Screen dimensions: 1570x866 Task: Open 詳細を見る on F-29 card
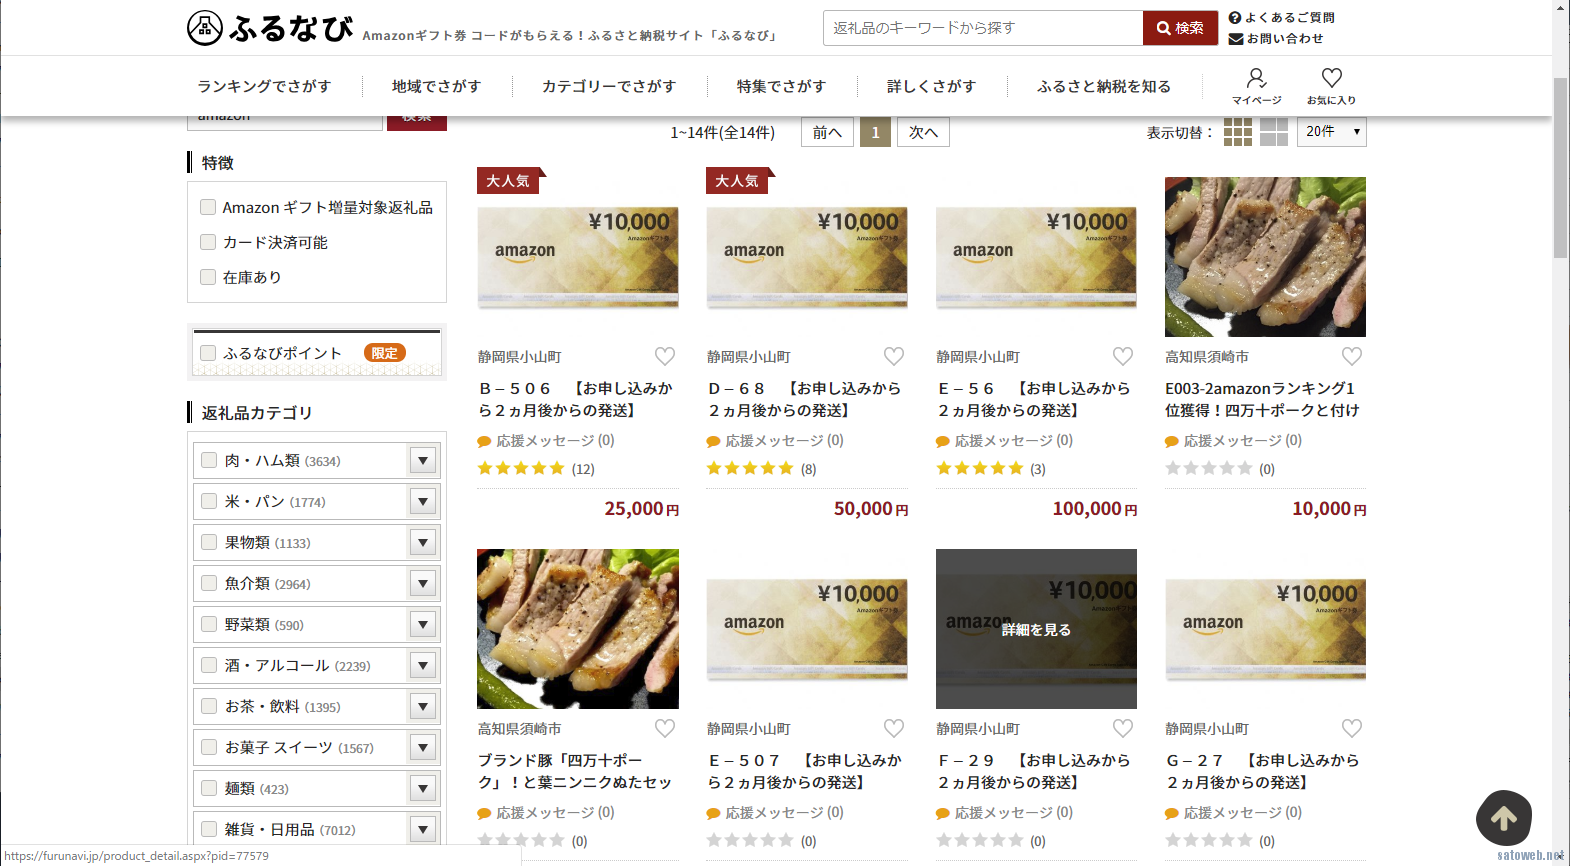pos(1036,630)
